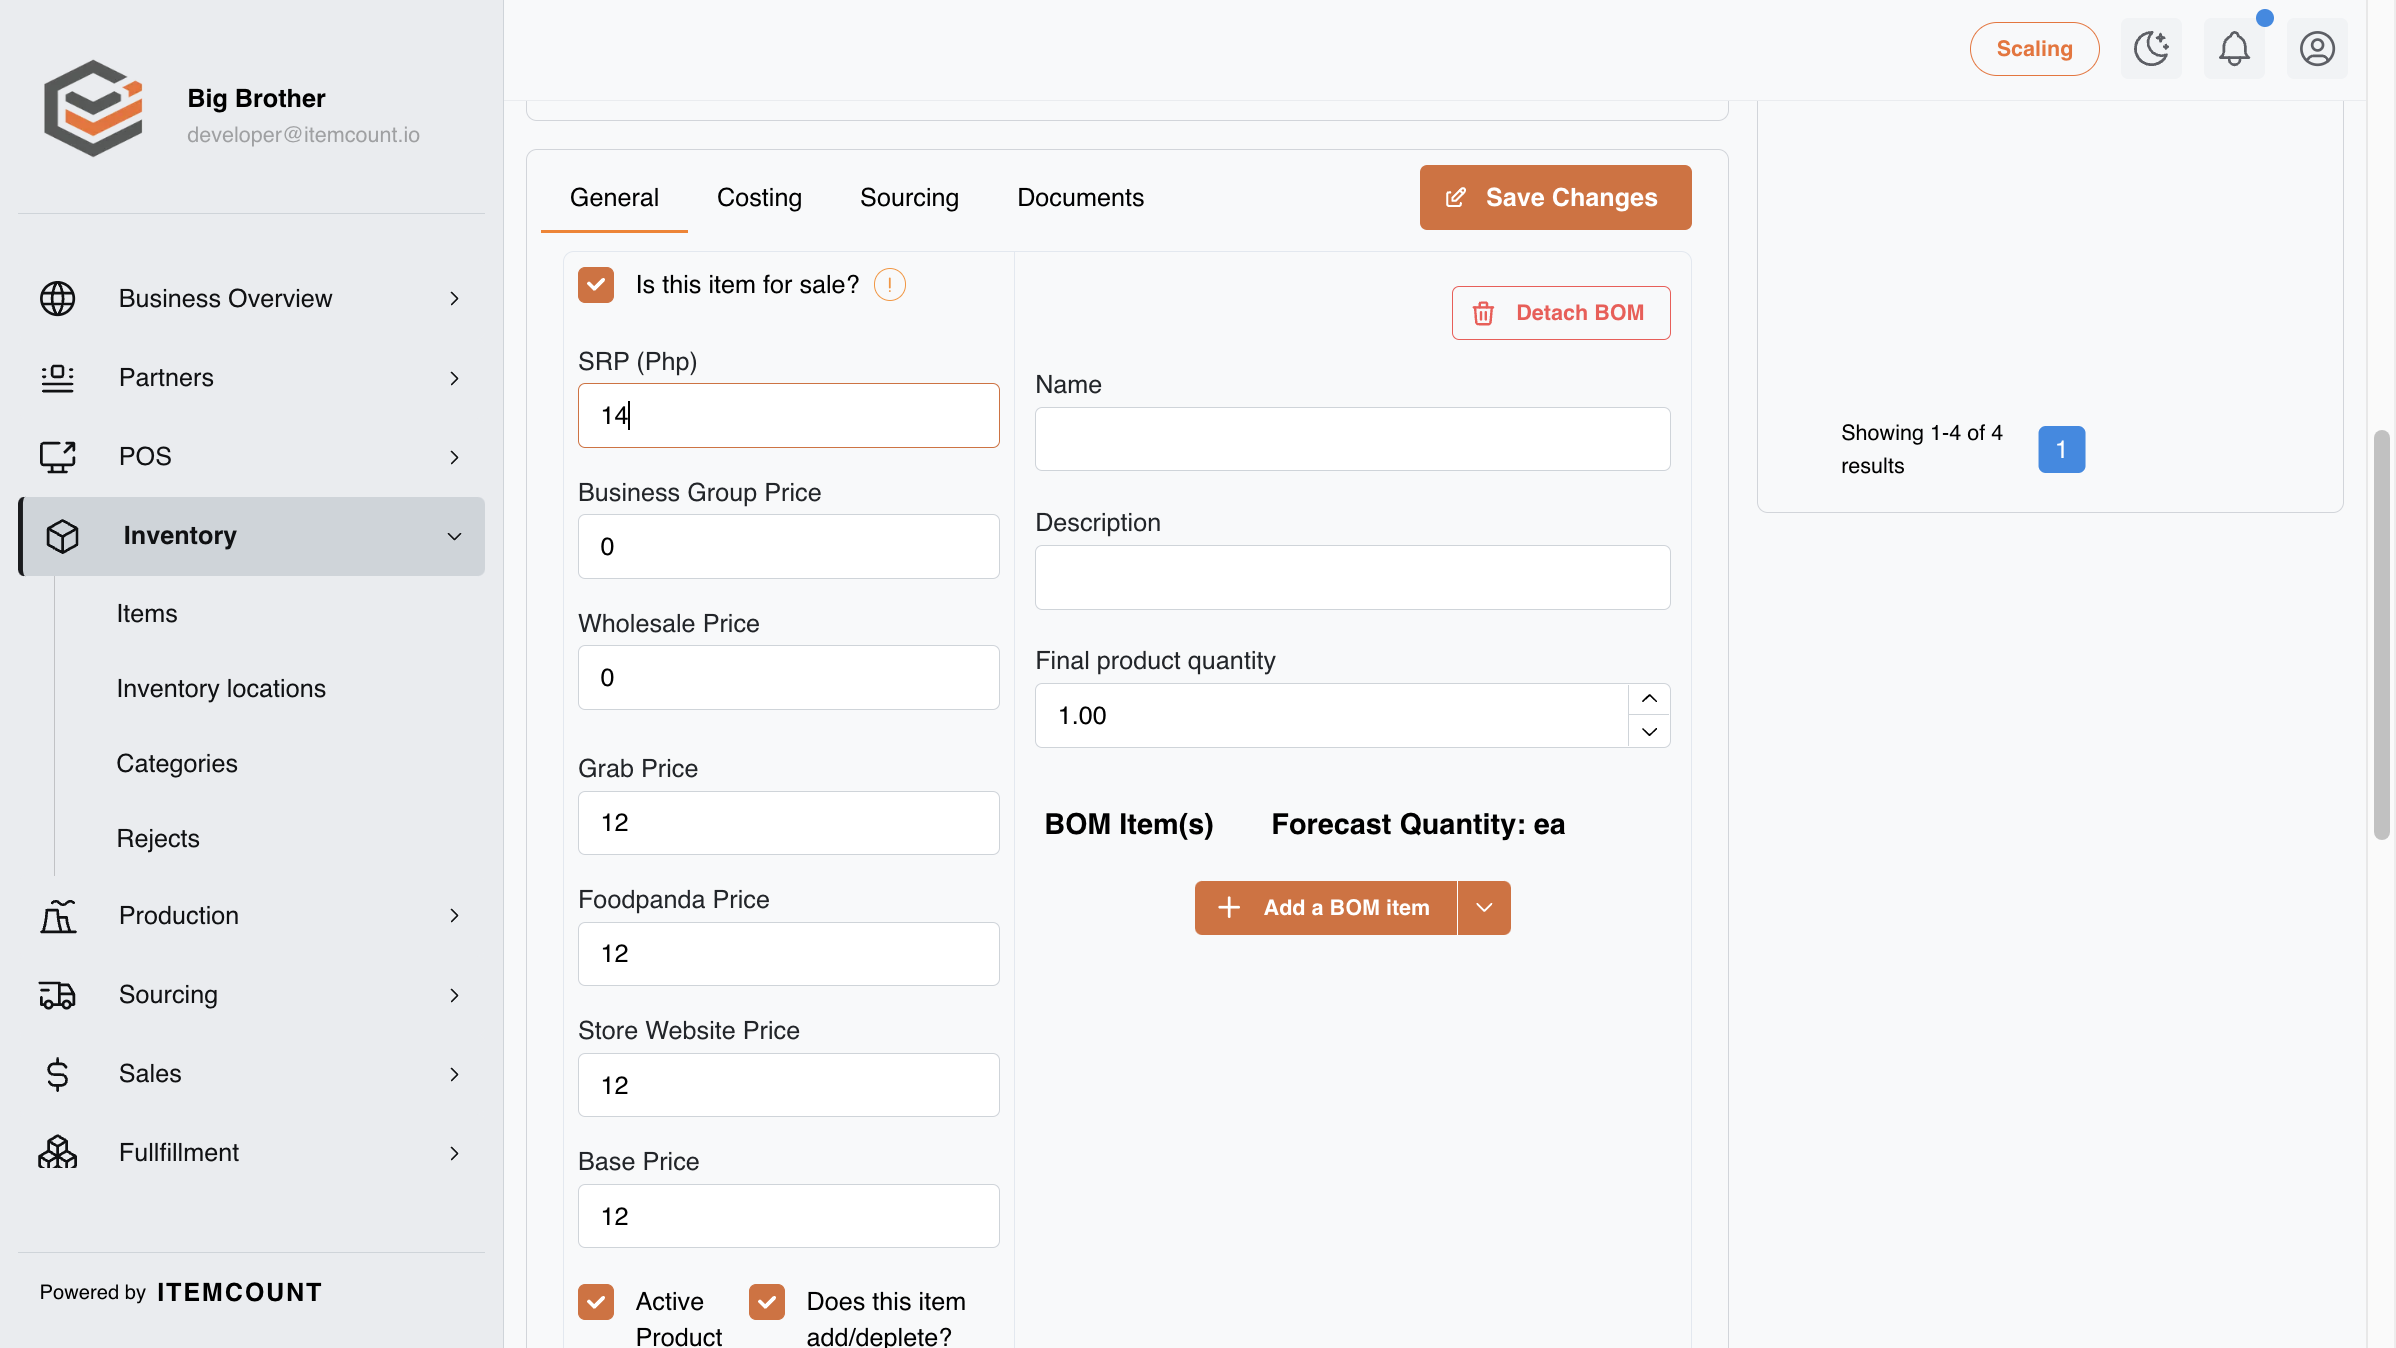Open Add a BOM item dropdown arrow
2396x1348 pixels.
(1484, 908)
